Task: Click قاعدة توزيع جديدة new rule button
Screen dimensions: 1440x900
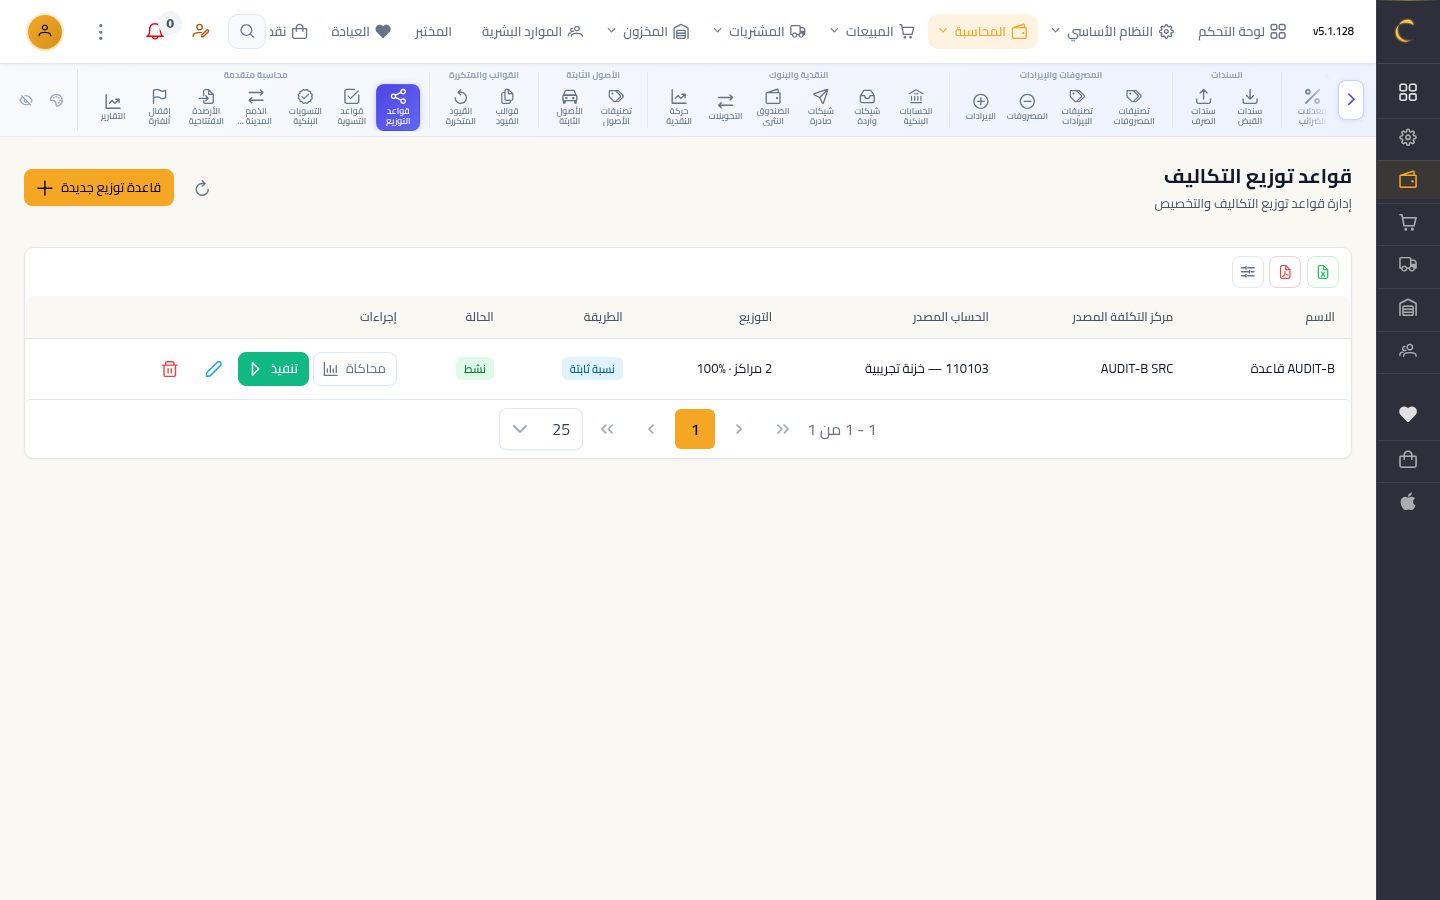Action: [99, 188]
